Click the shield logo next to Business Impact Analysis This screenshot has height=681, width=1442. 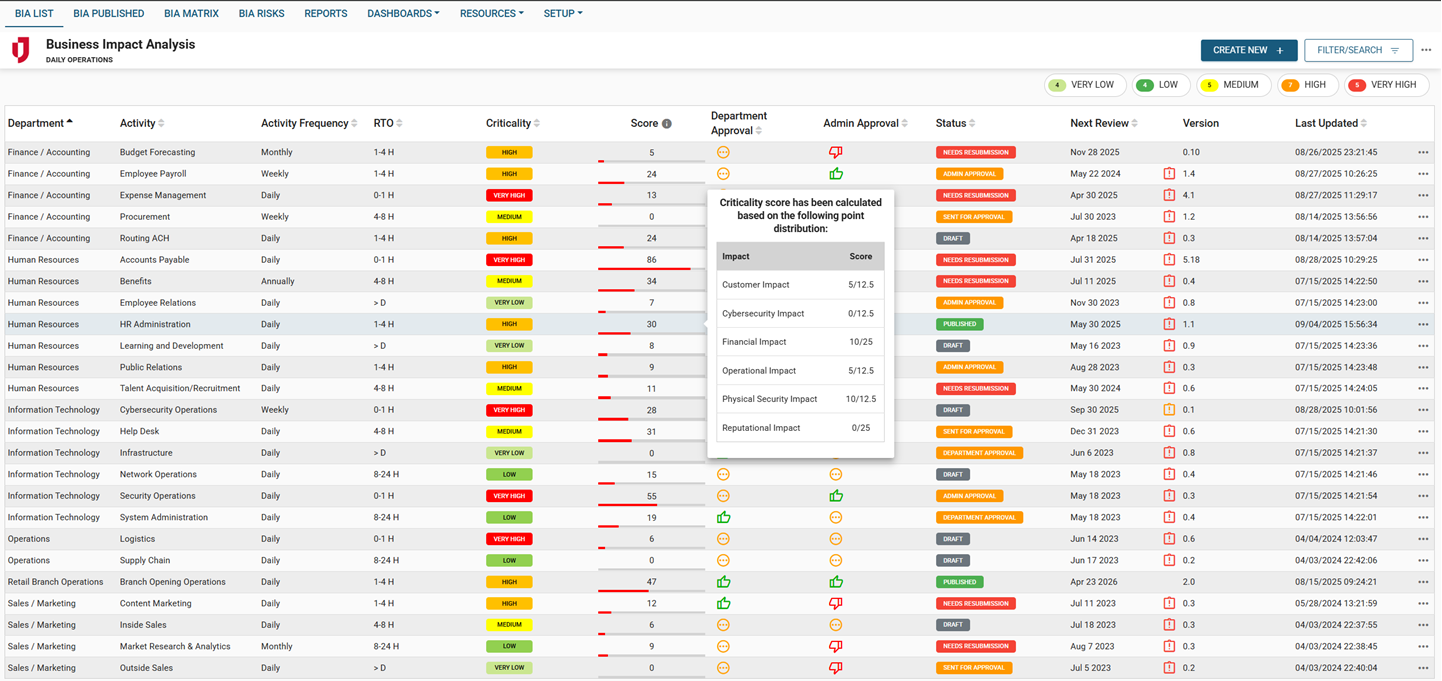pyautogui.click(x=20, y=49)
